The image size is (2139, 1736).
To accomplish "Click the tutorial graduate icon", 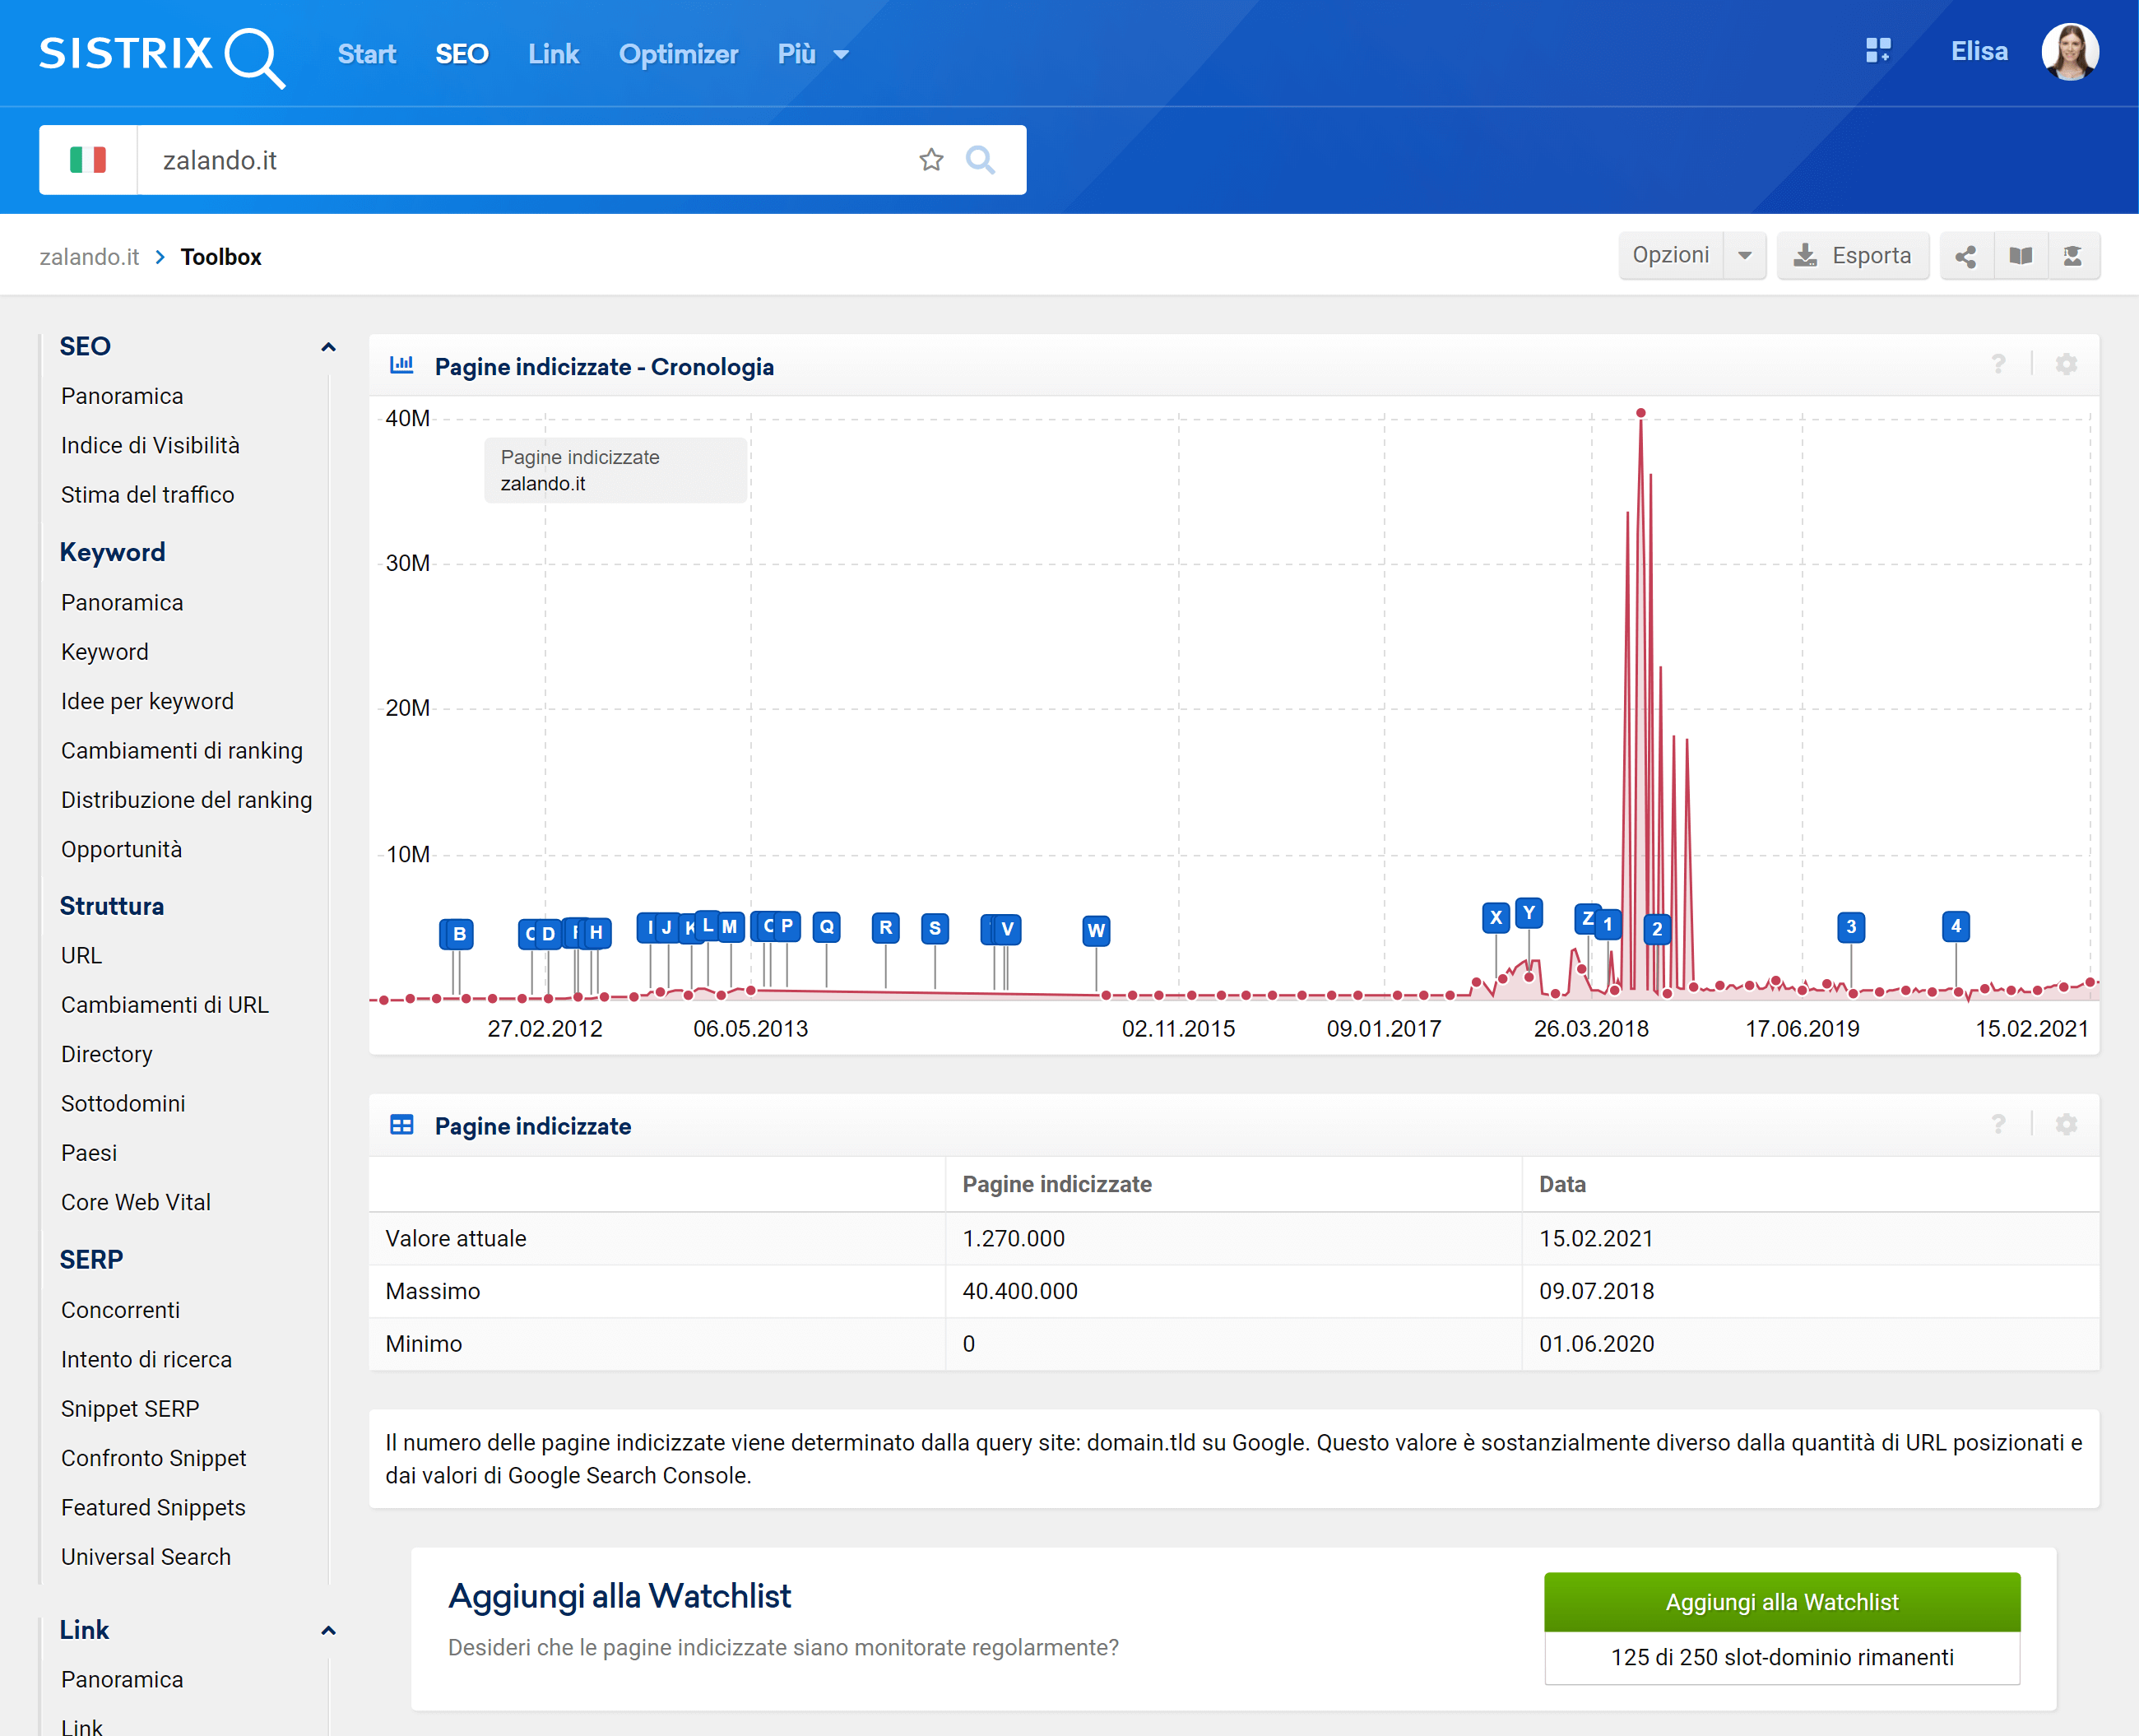I will coord(2072,256).
